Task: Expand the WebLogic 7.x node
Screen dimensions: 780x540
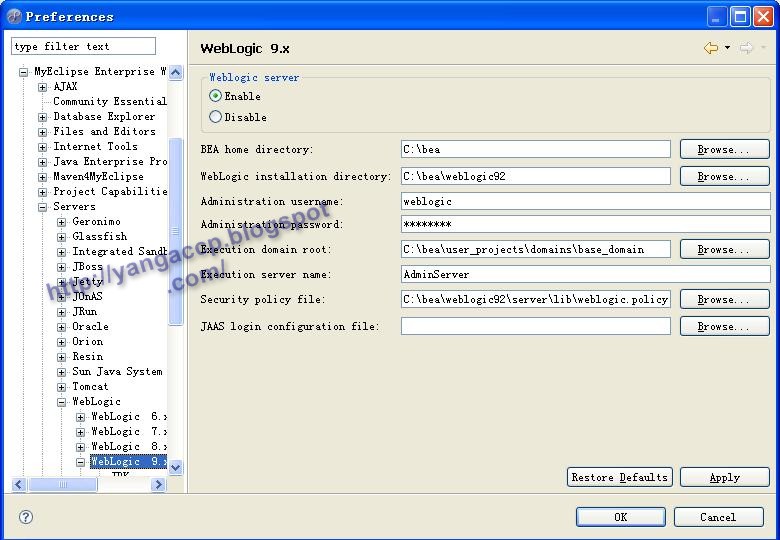Action: coord(80,432)
